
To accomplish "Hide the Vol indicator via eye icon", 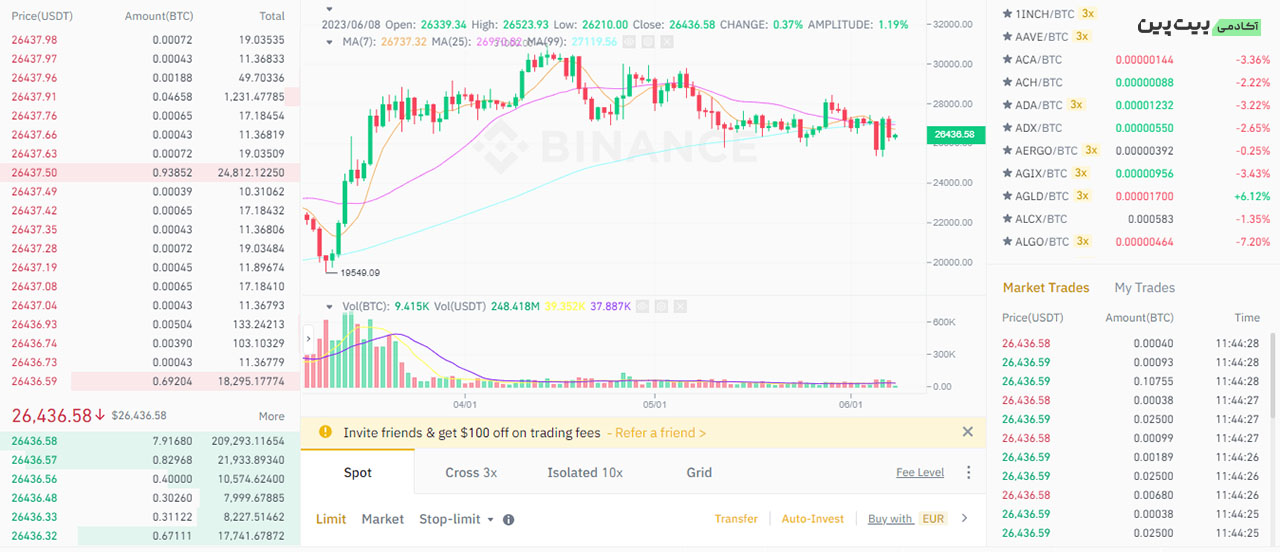I will pyautogui.click(x=642, y=306).
